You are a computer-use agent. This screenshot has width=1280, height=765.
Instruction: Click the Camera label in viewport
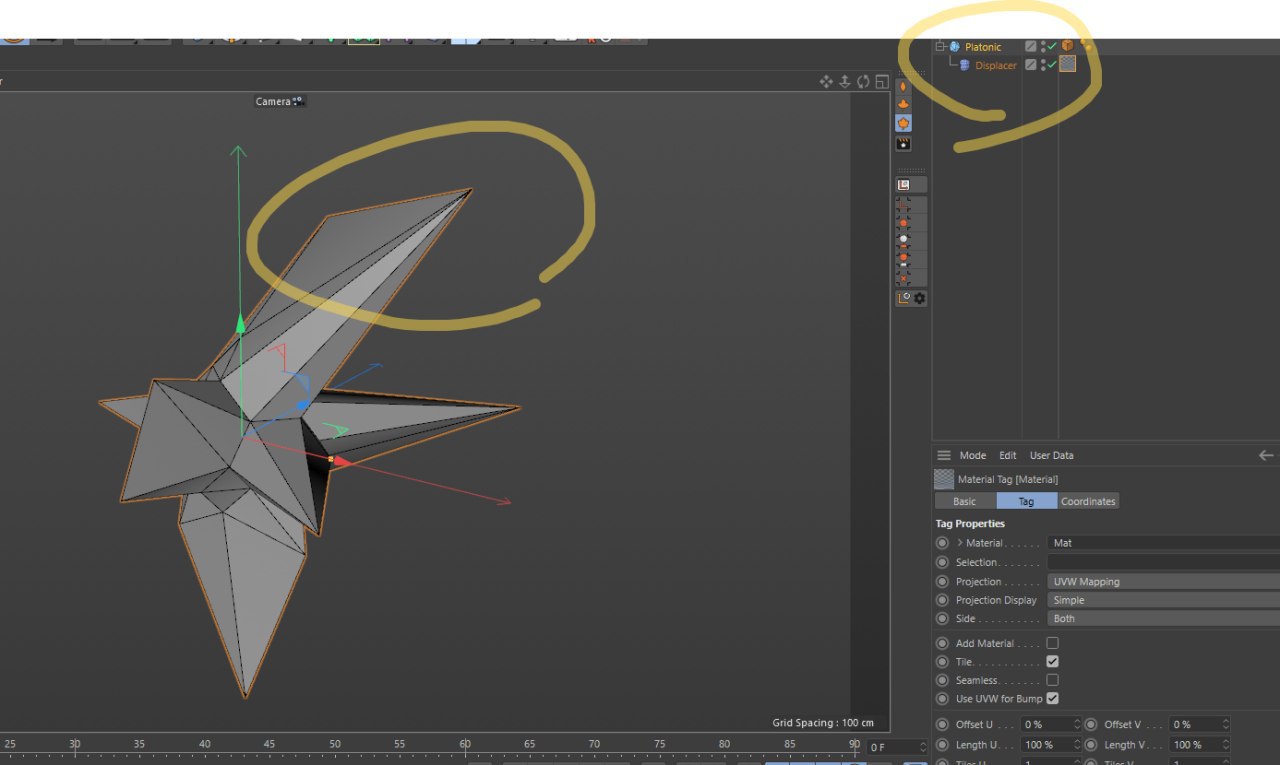pos(272,101)
